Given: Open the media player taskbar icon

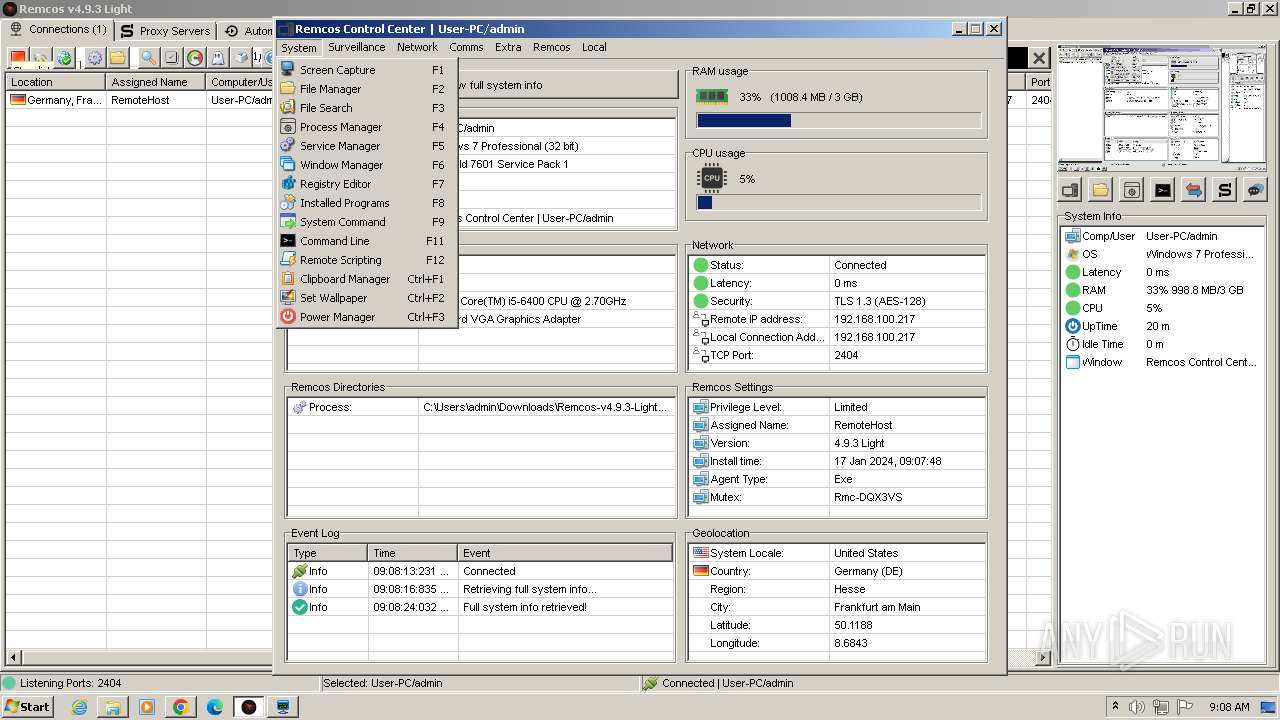Looking at the screenshot, I should [147, 707].
